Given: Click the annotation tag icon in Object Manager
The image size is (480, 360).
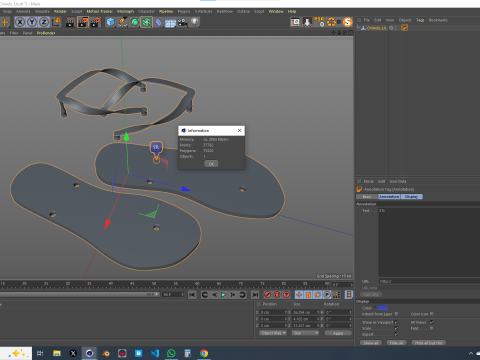Looking at the screenshot, I should (405, 28).
